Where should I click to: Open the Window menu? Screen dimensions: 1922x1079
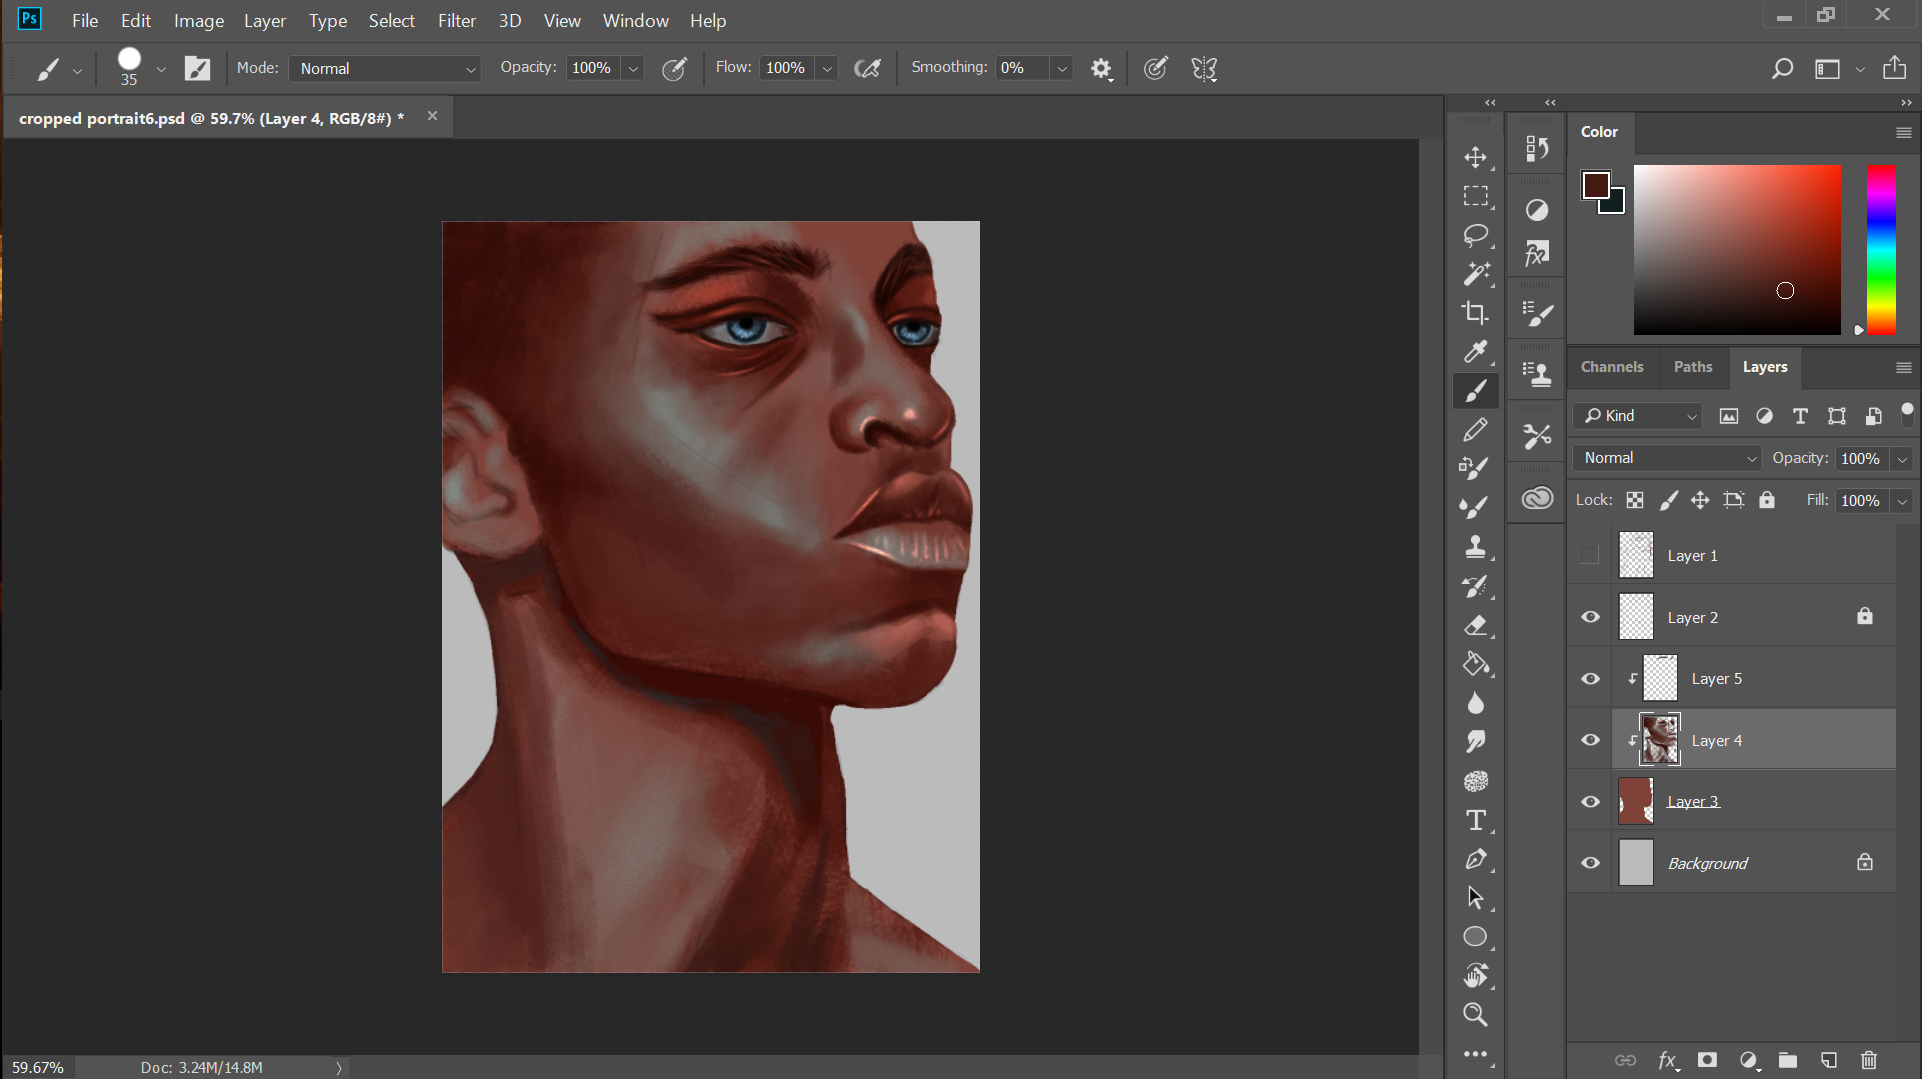(635, 20)
